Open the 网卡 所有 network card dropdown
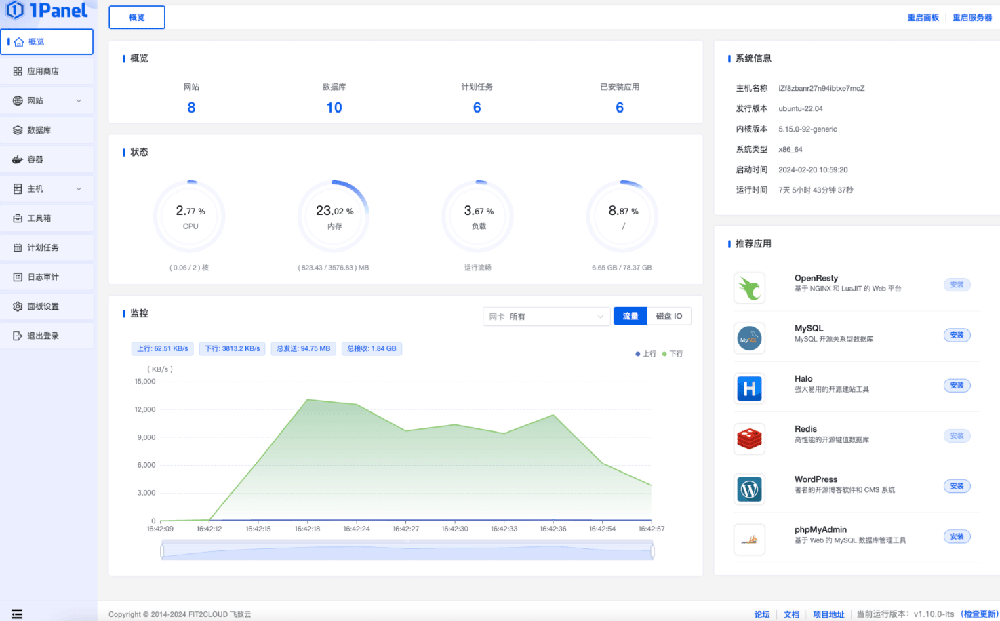 [545, 316]
